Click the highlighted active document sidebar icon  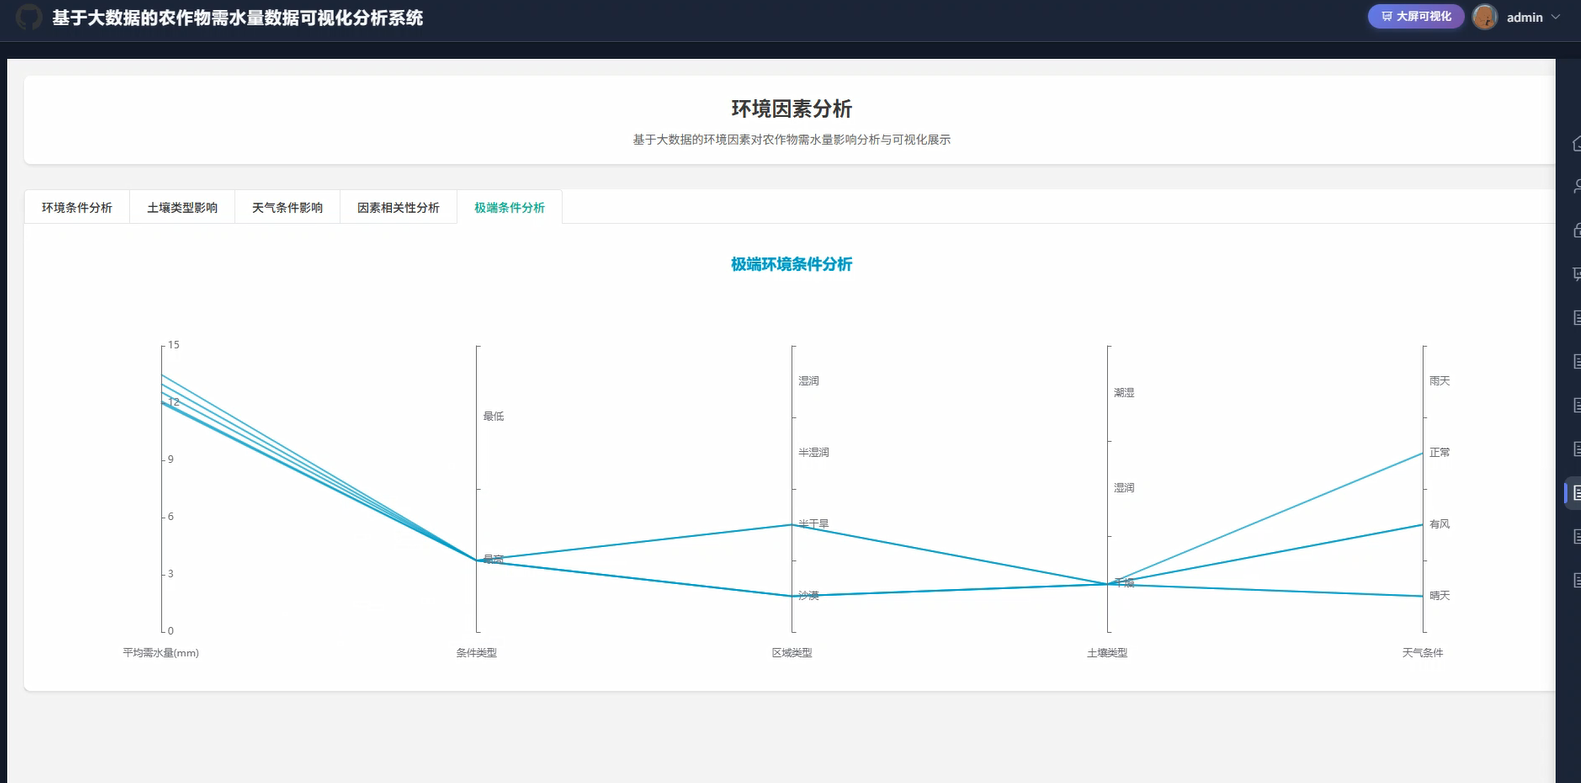point(1576,493)
